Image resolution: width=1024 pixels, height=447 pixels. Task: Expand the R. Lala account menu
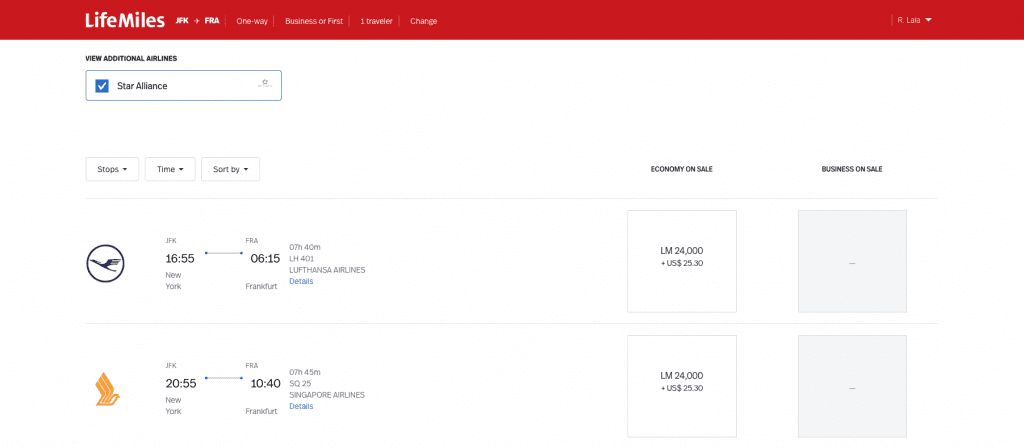point(914,20)
